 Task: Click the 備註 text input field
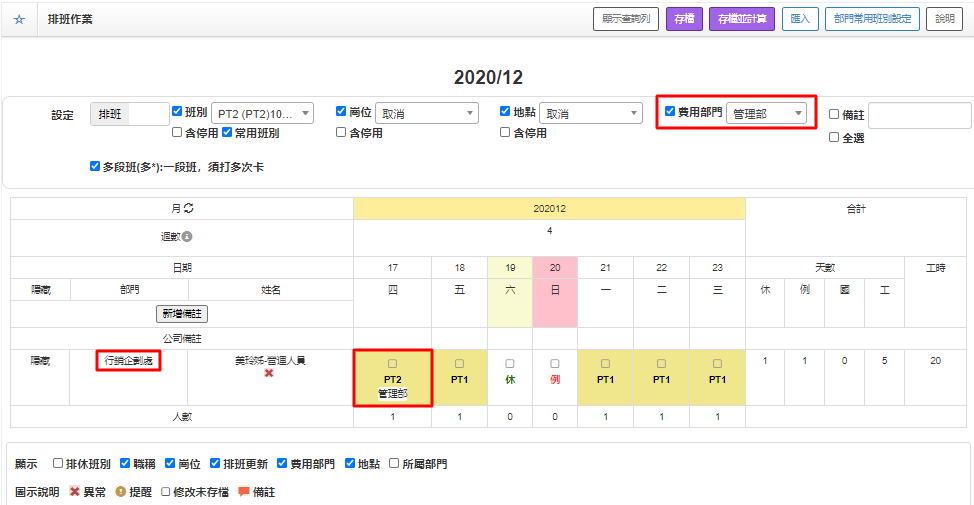point(919,116)
